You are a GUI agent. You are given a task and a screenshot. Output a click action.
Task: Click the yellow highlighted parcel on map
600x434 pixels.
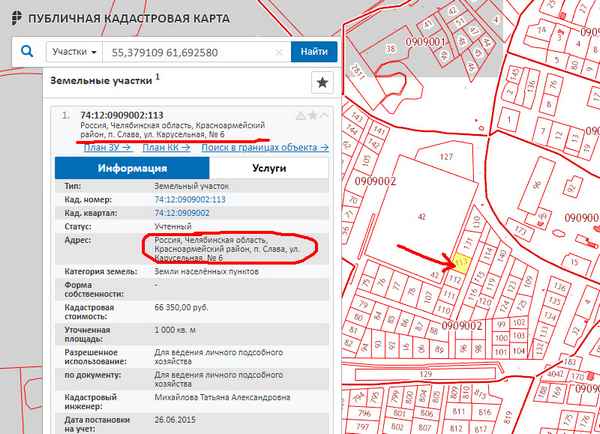click(x=461, y=262)
